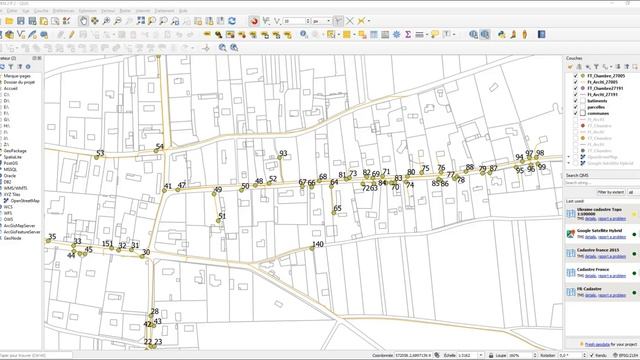Click the Measure line ruler icon
Screen dimensions: 640x360
pyautogui.click(x=419, y=35)
